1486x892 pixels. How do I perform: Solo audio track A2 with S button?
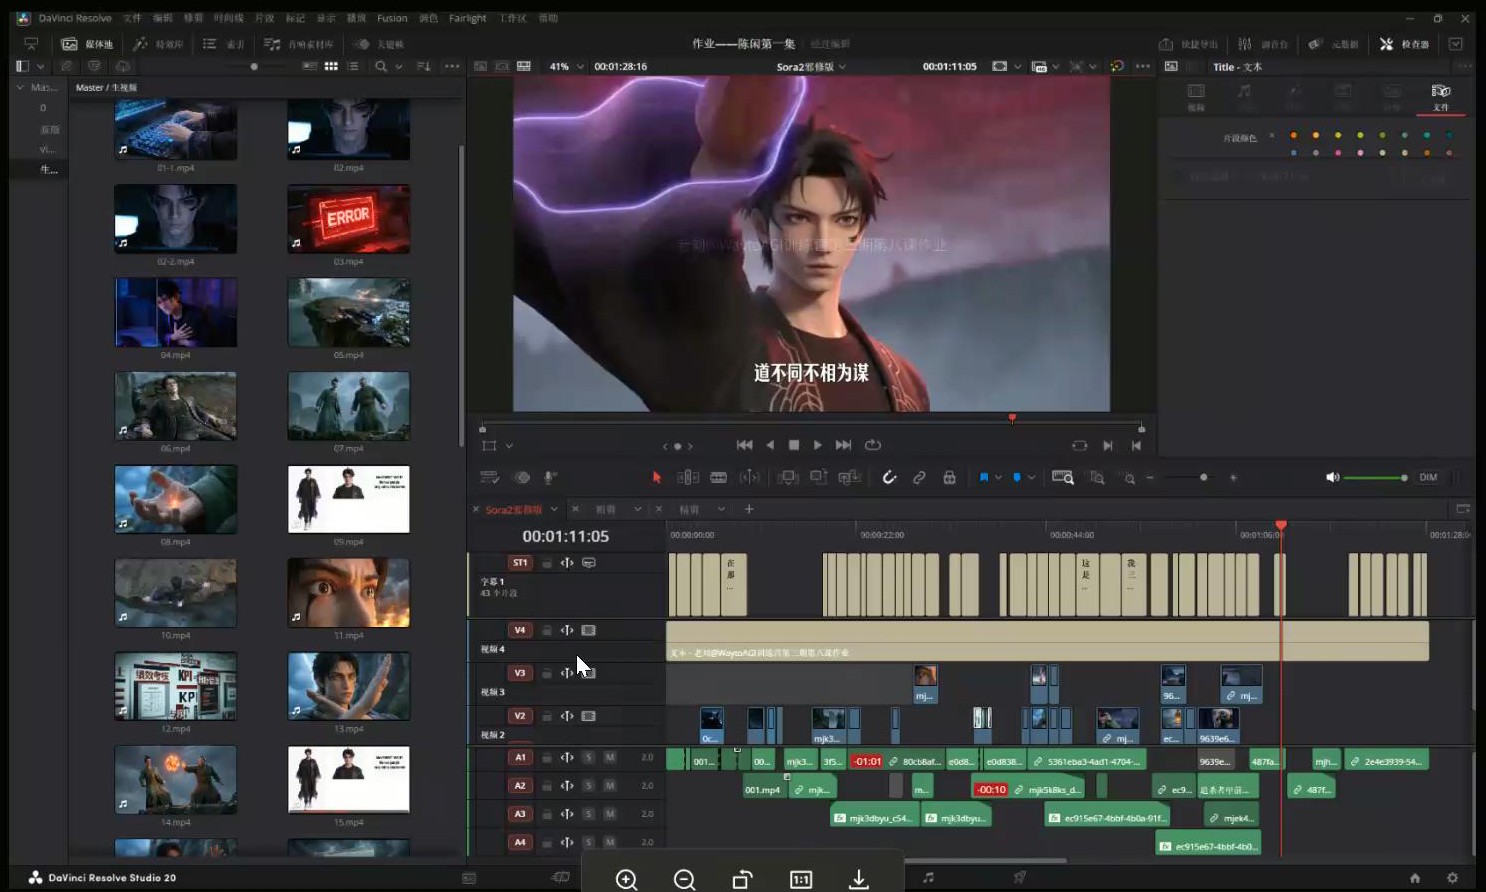(588, 785)
